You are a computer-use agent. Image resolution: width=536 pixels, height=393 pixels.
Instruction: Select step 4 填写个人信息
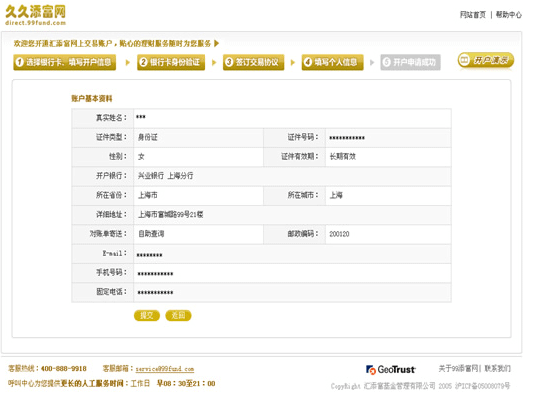[332, 62]
